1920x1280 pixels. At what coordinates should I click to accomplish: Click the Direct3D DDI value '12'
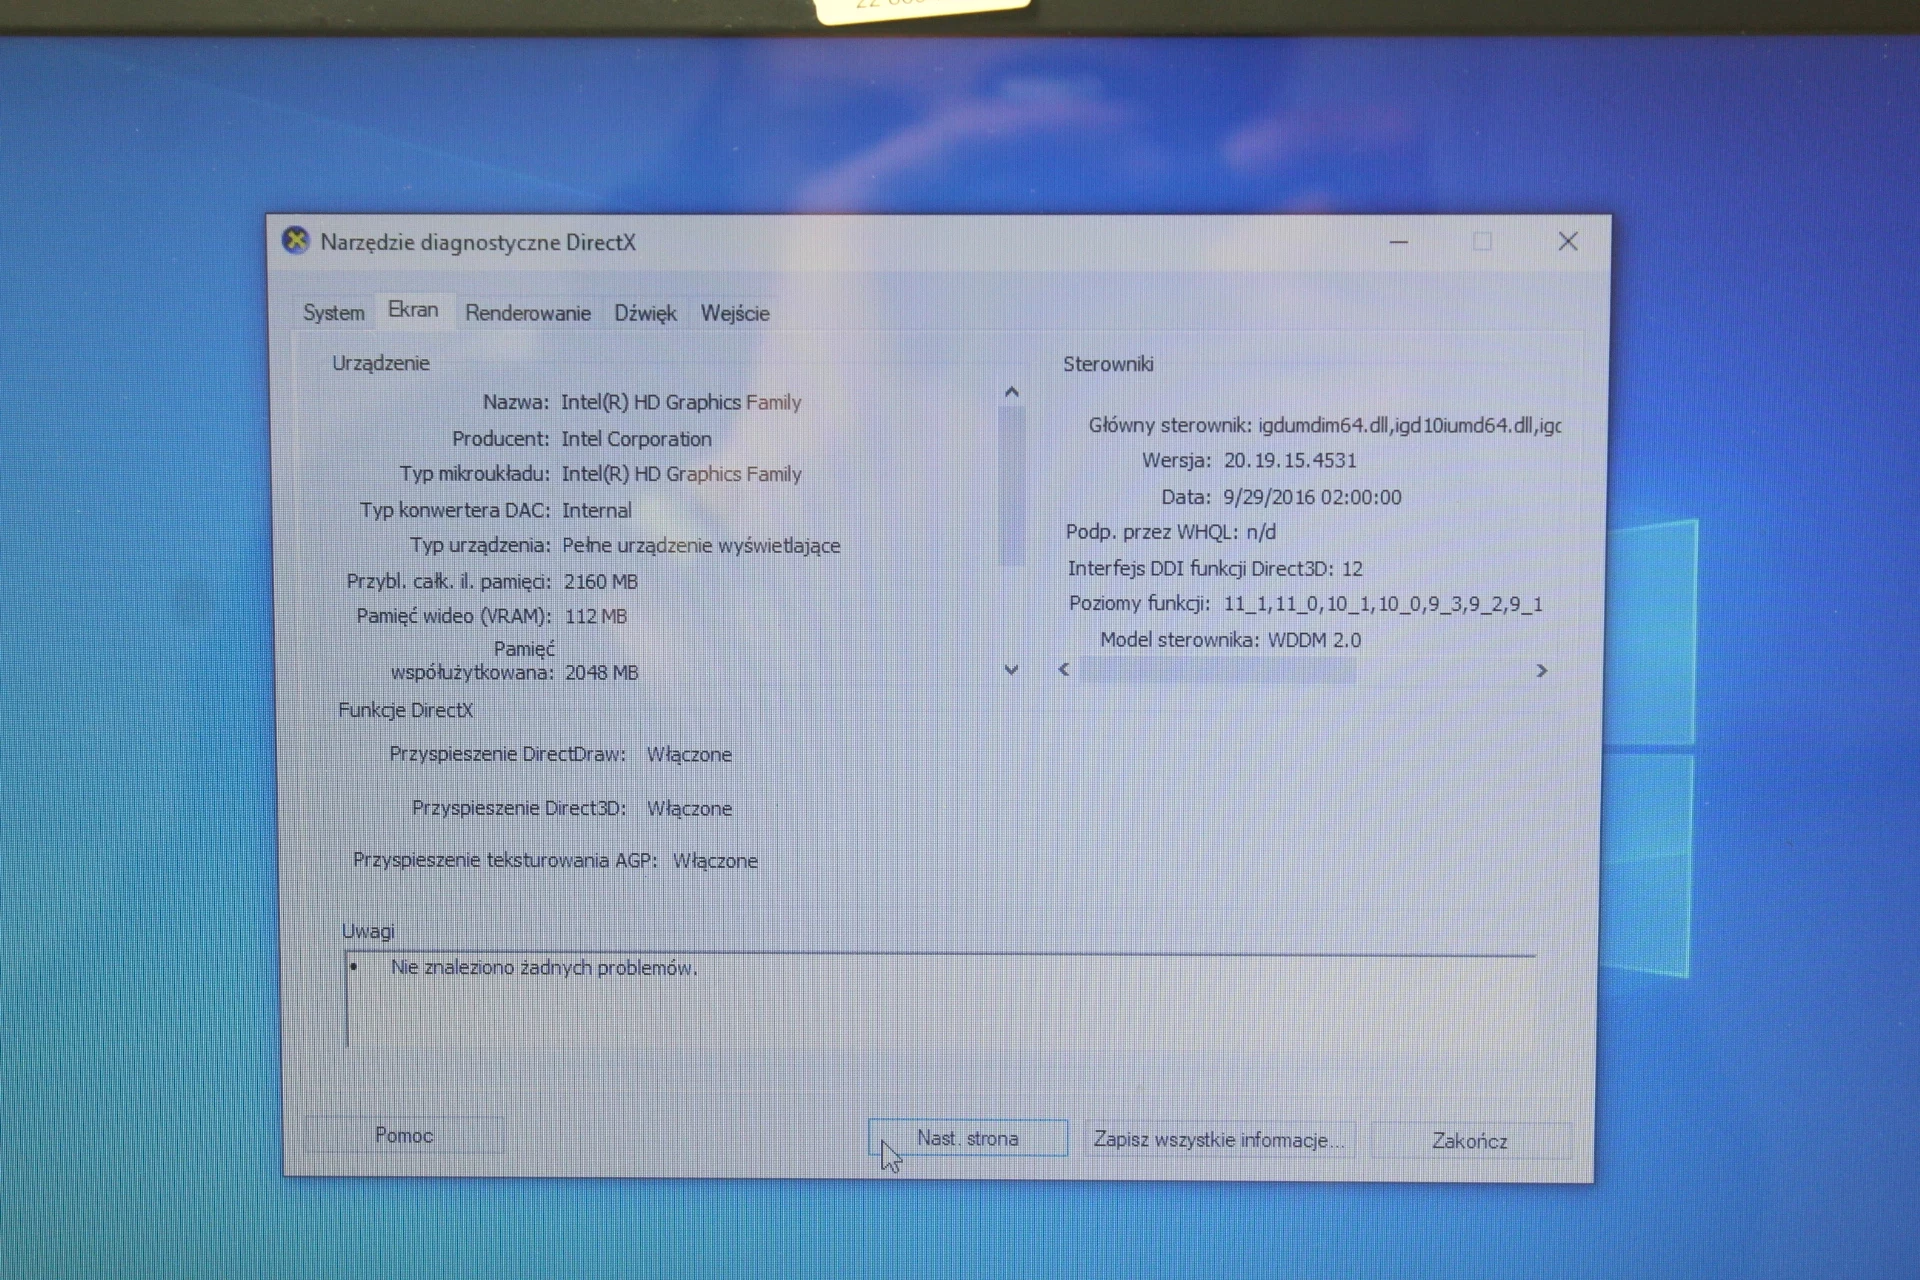click(x=1352, y=569)
